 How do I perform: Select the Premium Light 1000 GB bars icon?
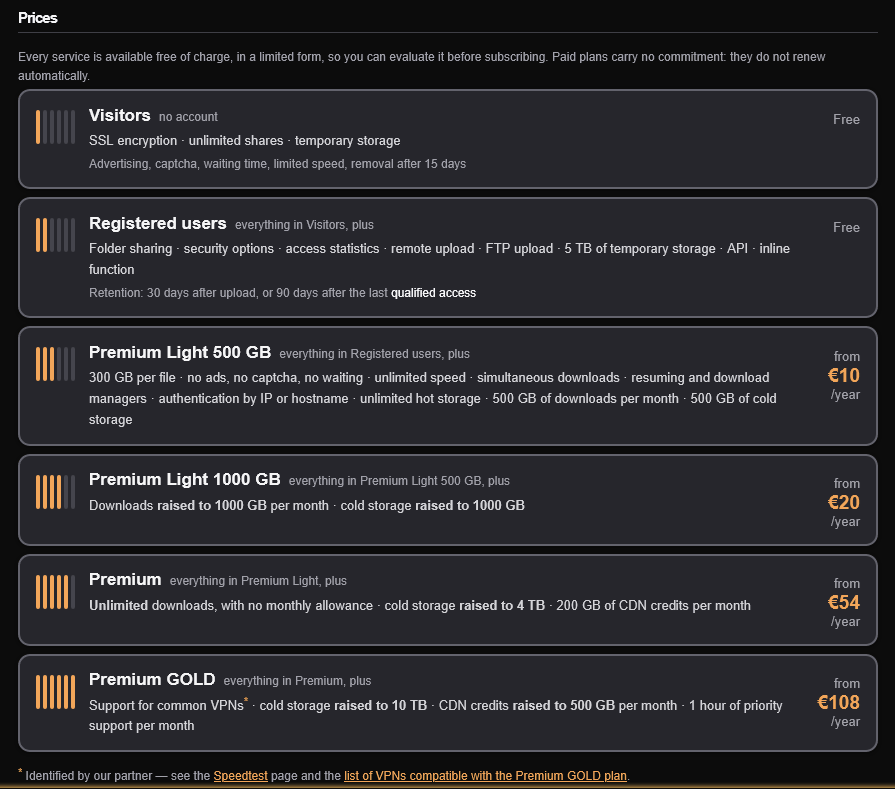[x=55, y=491]
